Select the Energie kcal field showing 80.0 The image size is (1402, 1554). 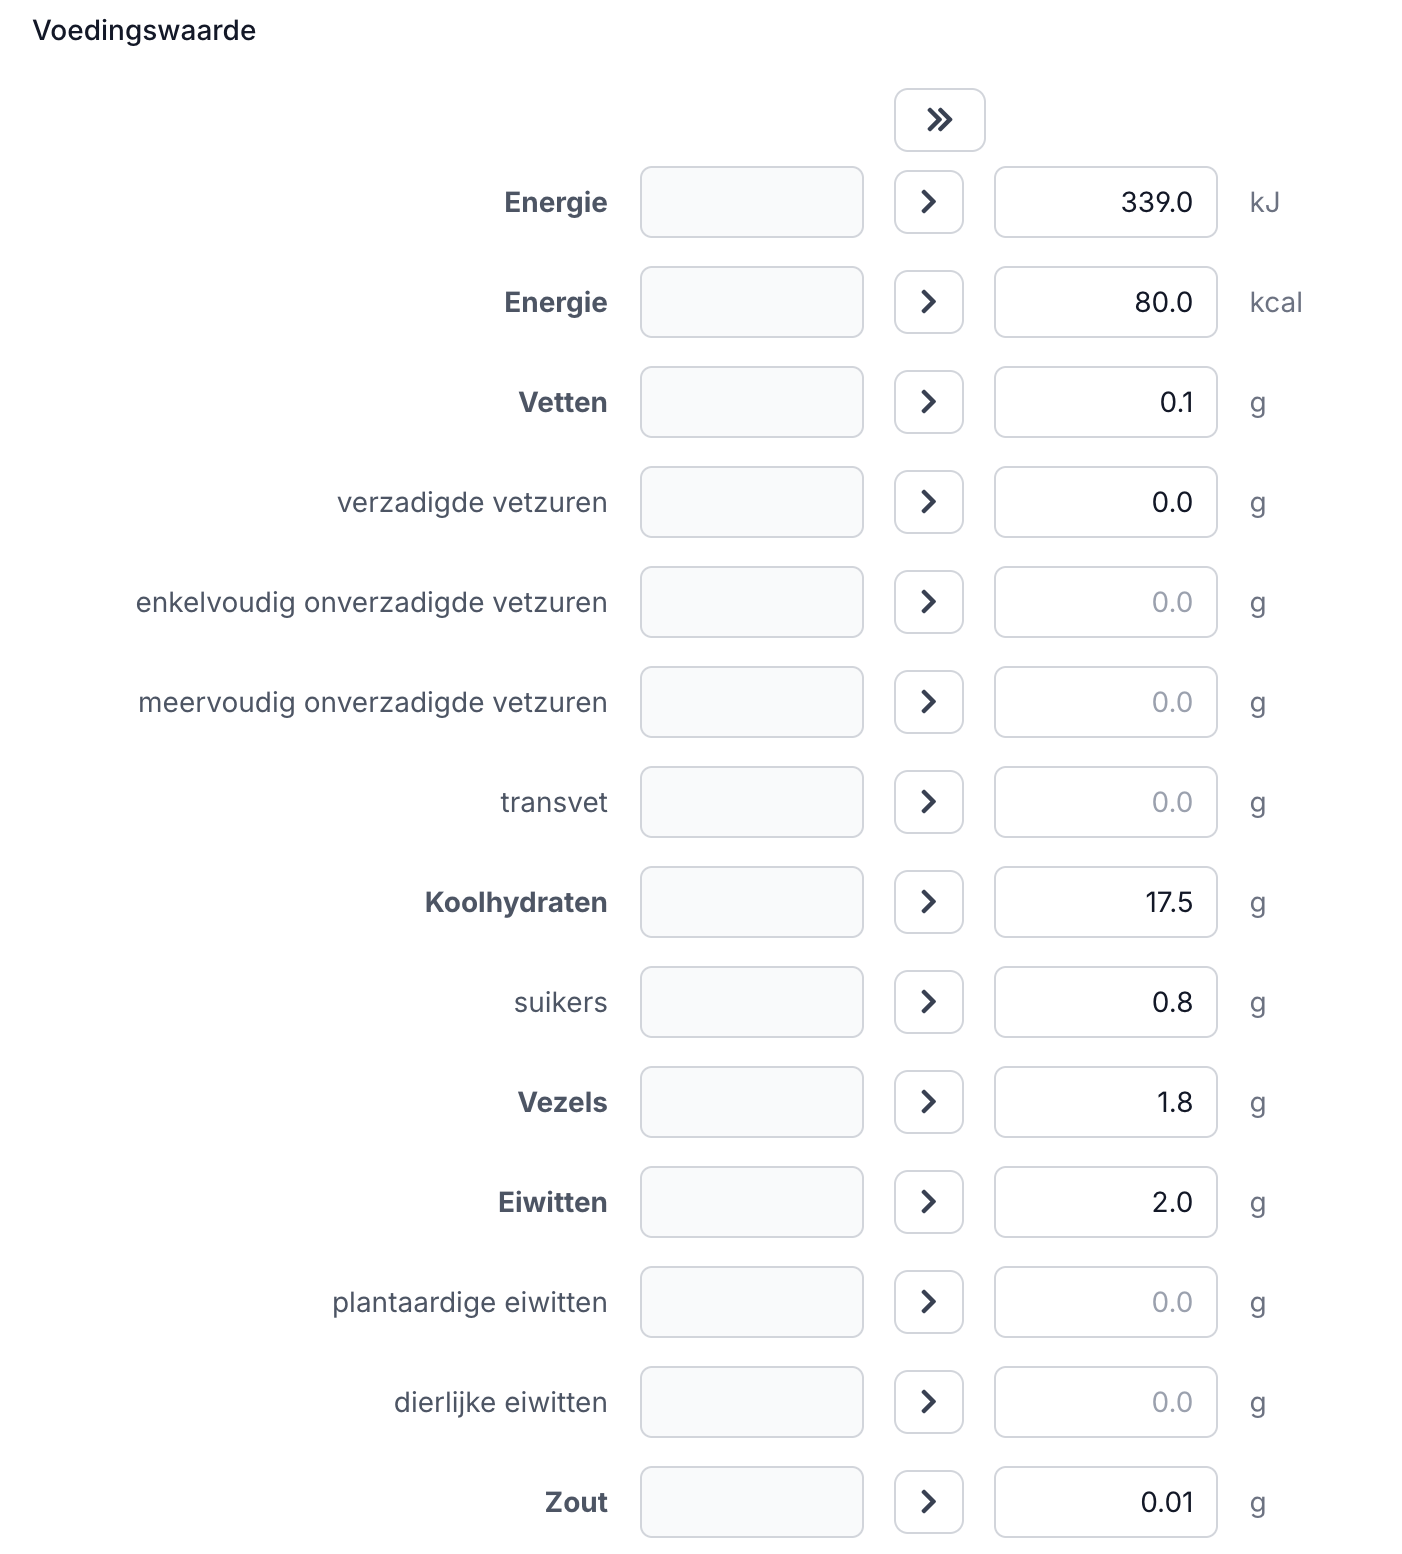point(1105,302)
